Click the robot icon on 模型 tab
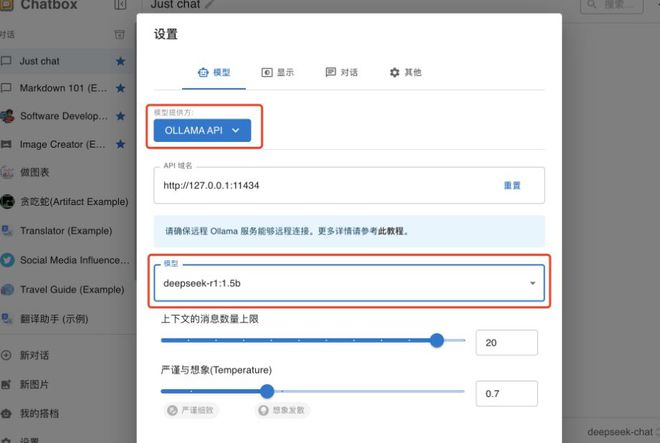 pyautogui.click(x=203, y=72)
